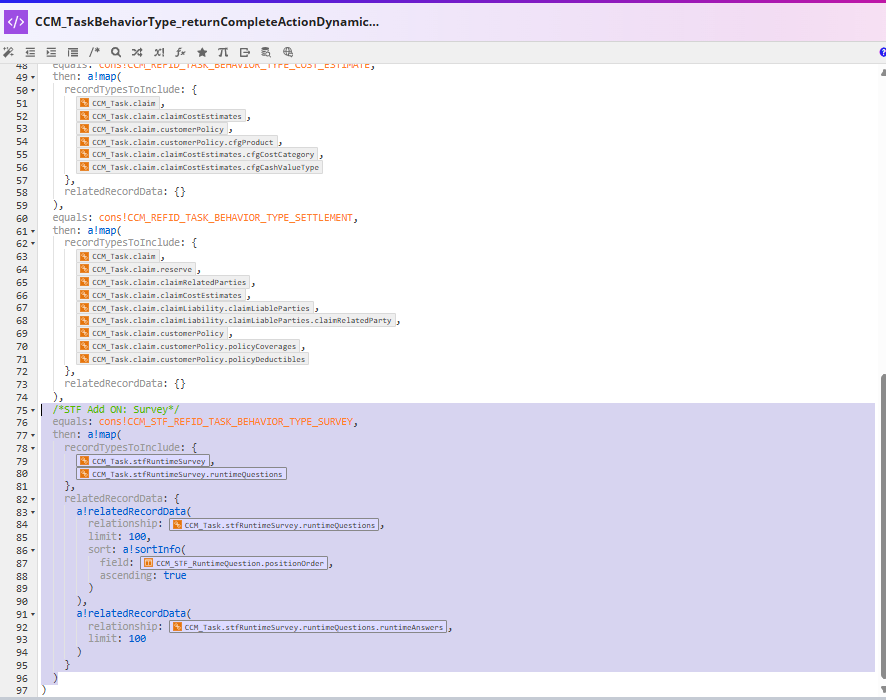Click the vertical scrollbar thumb of editor
This screenshot has width=886, height=700.
pos(883,525)
